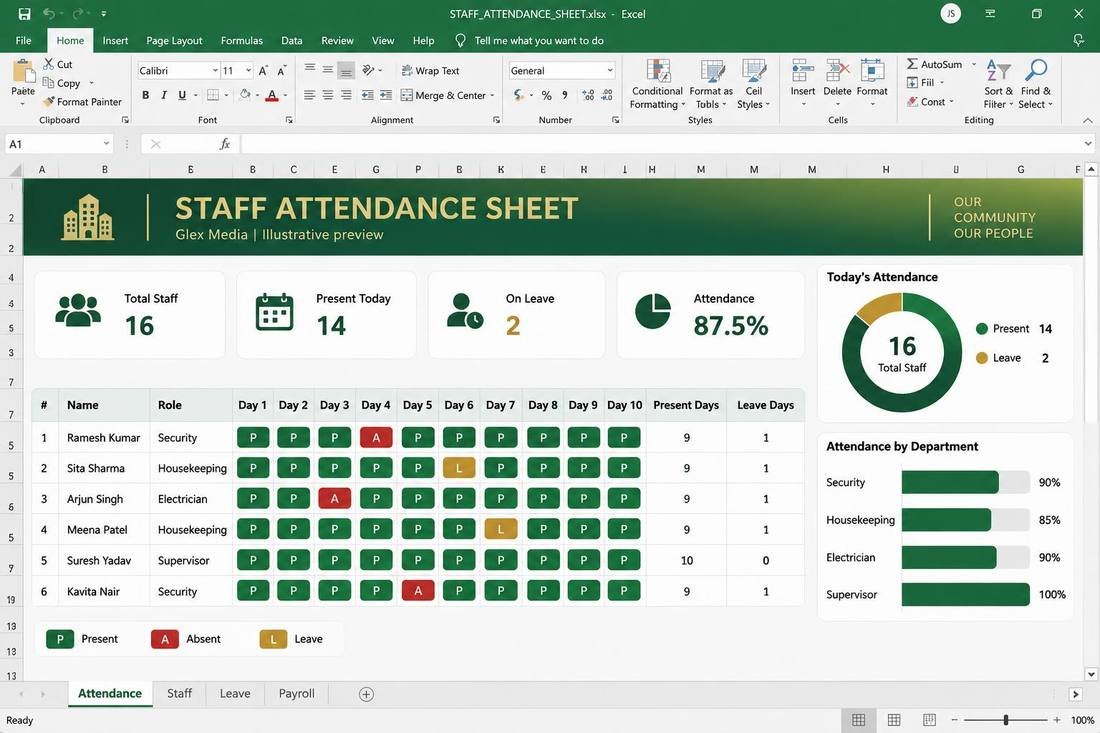Switch to Page Layout view in status bar
Image resolution: width=1100 pixels, height=733 pixels.
pos(894,720)
